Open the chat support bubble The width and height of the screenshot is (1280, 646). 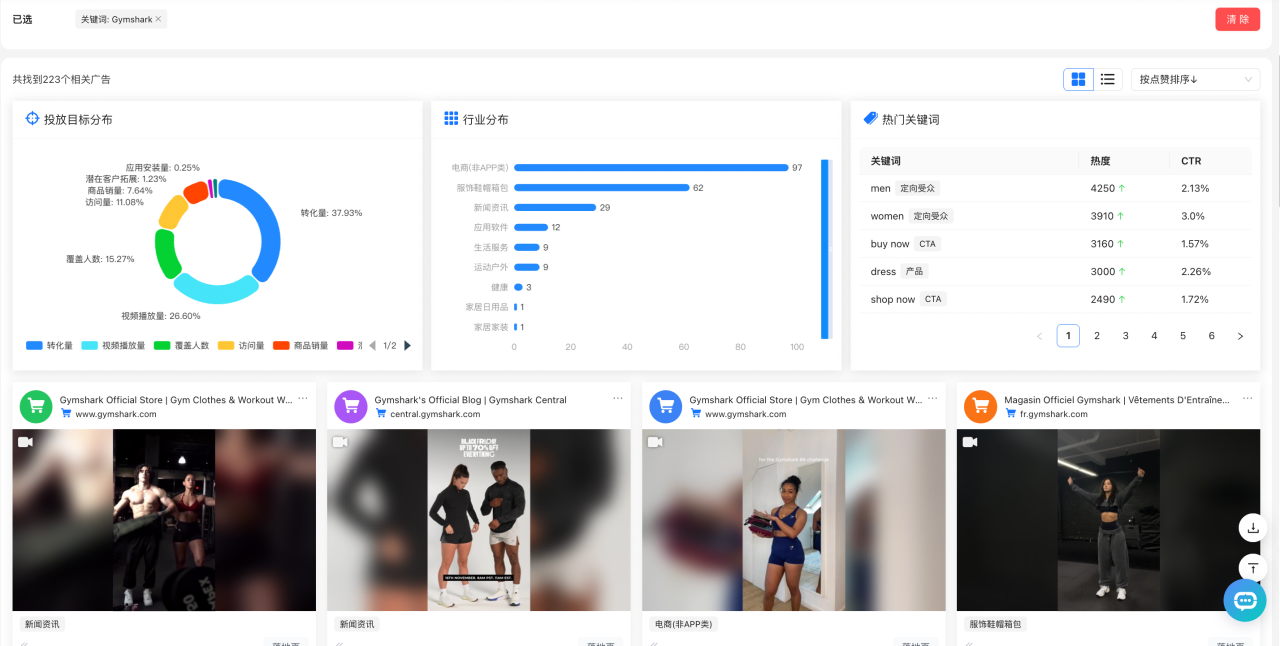pyautogui.click(x=1245, y=600)
